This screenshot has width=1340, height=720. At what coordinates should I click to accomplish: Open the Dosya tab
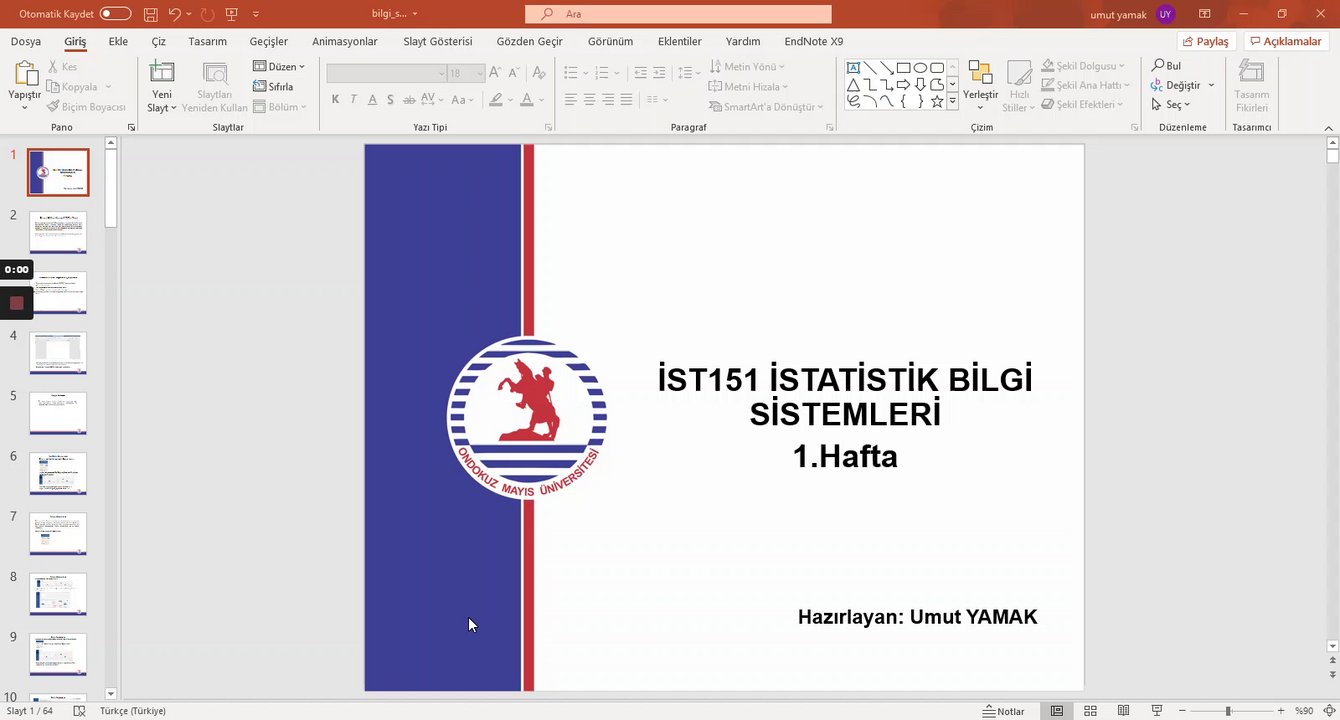click(x=26, y=41)
